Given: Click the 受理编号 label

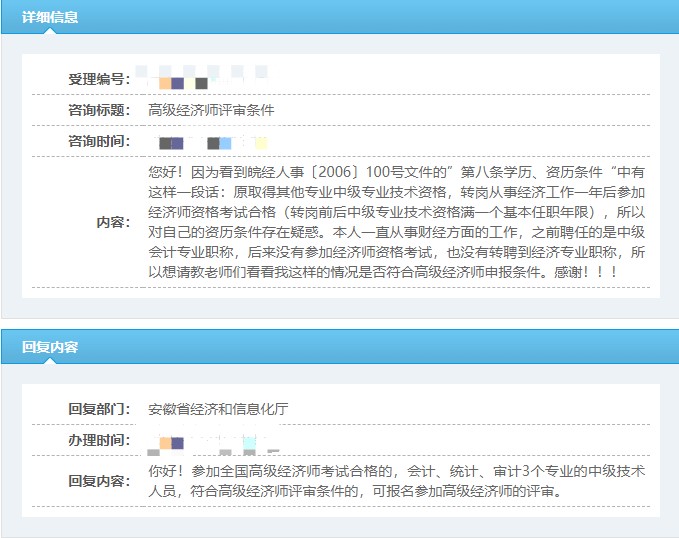Looking at the screenshot, I should pos(98,79).
